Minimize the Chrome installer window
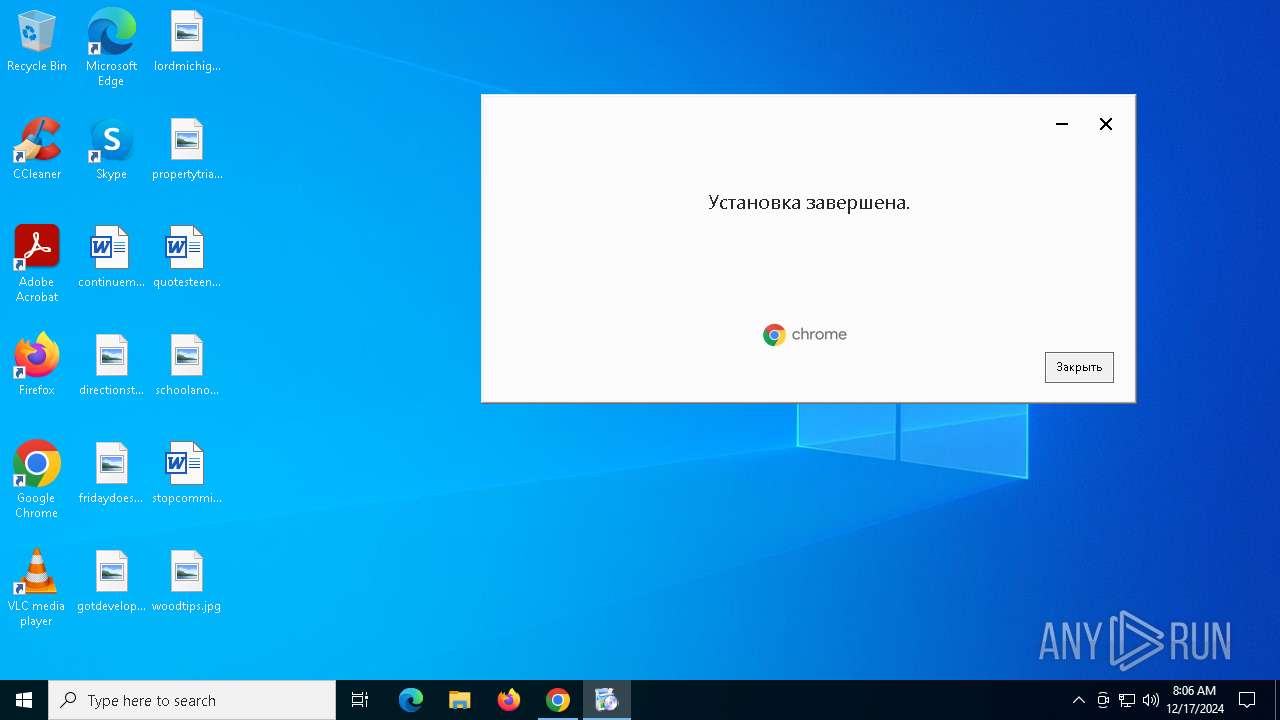This screenshot has height=720, width=1280. point(1062,124)
